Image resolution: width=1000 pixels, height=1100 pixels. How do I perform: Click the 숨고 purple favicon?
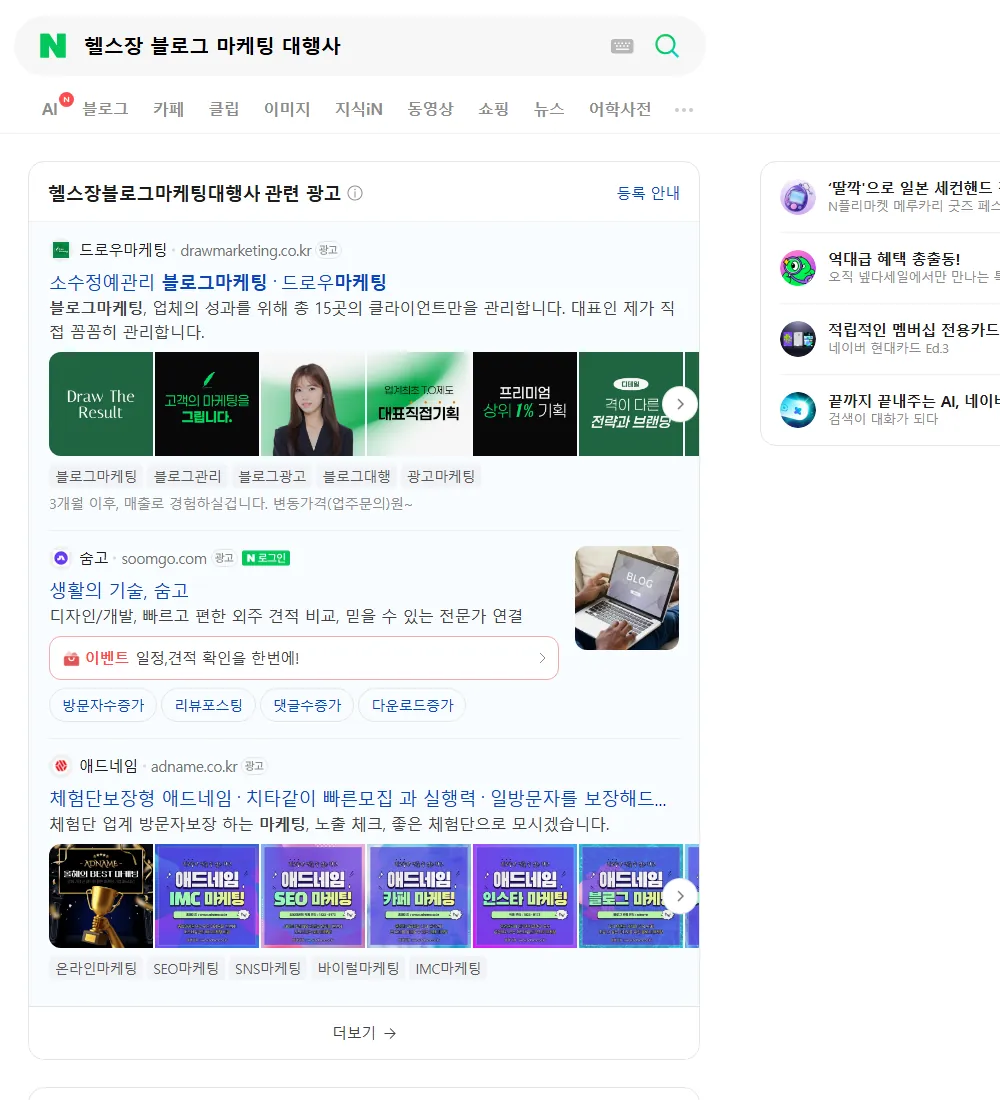(61, 558)
